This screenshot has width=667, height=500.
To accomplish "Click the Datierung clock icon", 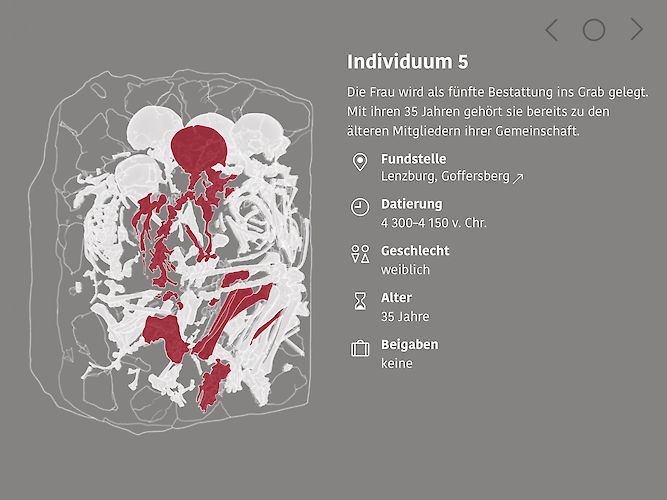I will tap(360, 207).
